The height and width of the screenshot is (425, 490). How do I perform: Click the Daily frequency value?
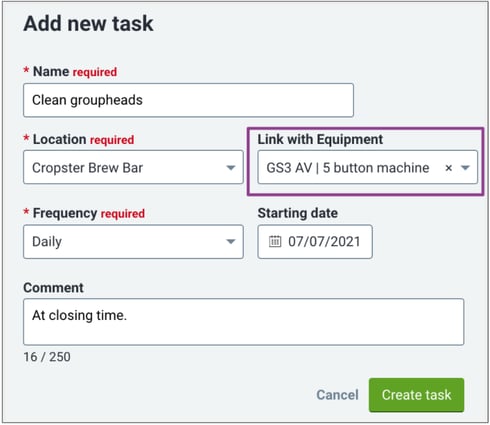click(x=47, y=242)
